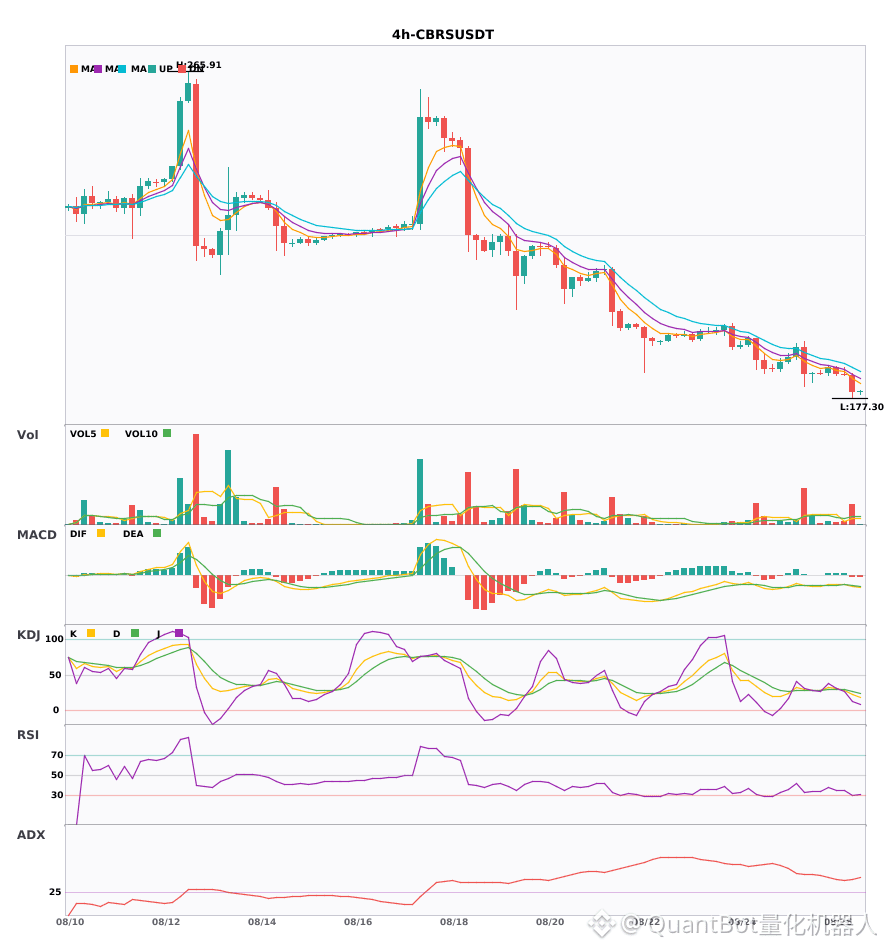Click the purple MA legend swatch
Viewport: 885px width, 950px height.
[x=98, y=69]
